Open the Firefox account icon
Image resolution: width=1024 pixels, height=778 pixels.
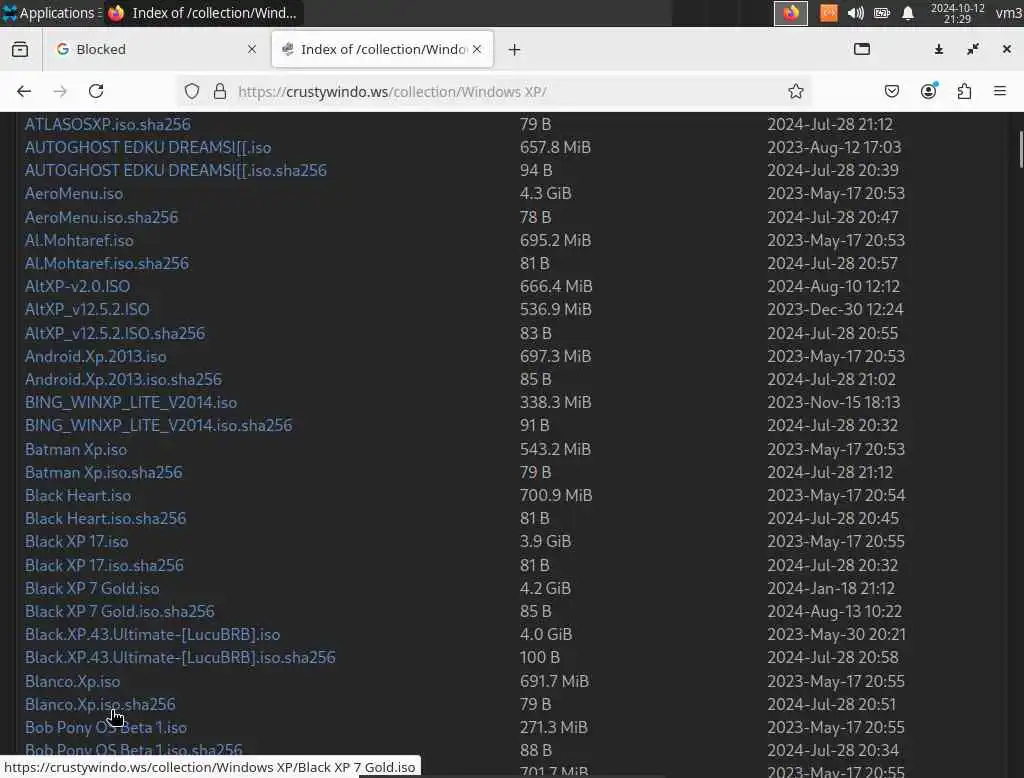929,91
